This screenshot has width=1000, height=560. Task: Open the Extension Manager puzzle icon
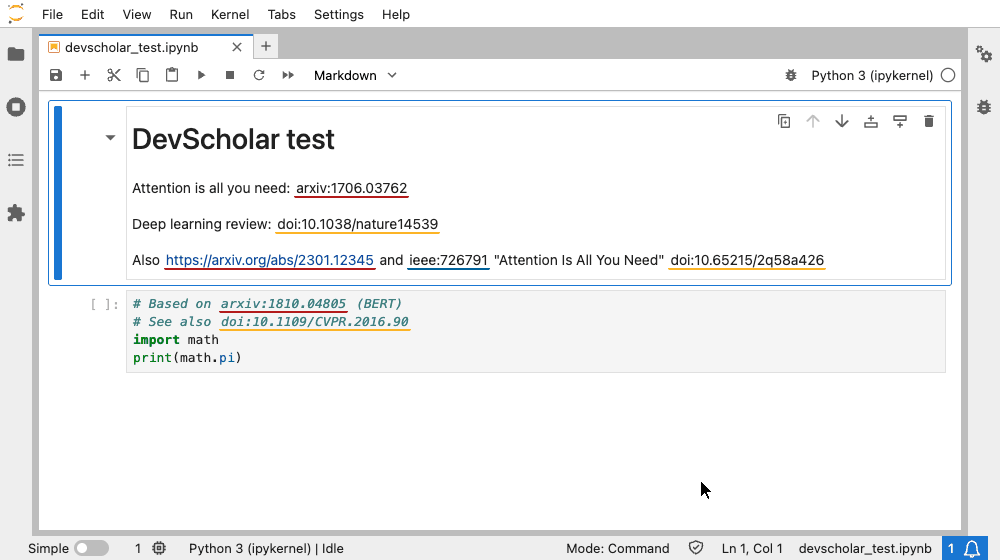pos(16,213)
